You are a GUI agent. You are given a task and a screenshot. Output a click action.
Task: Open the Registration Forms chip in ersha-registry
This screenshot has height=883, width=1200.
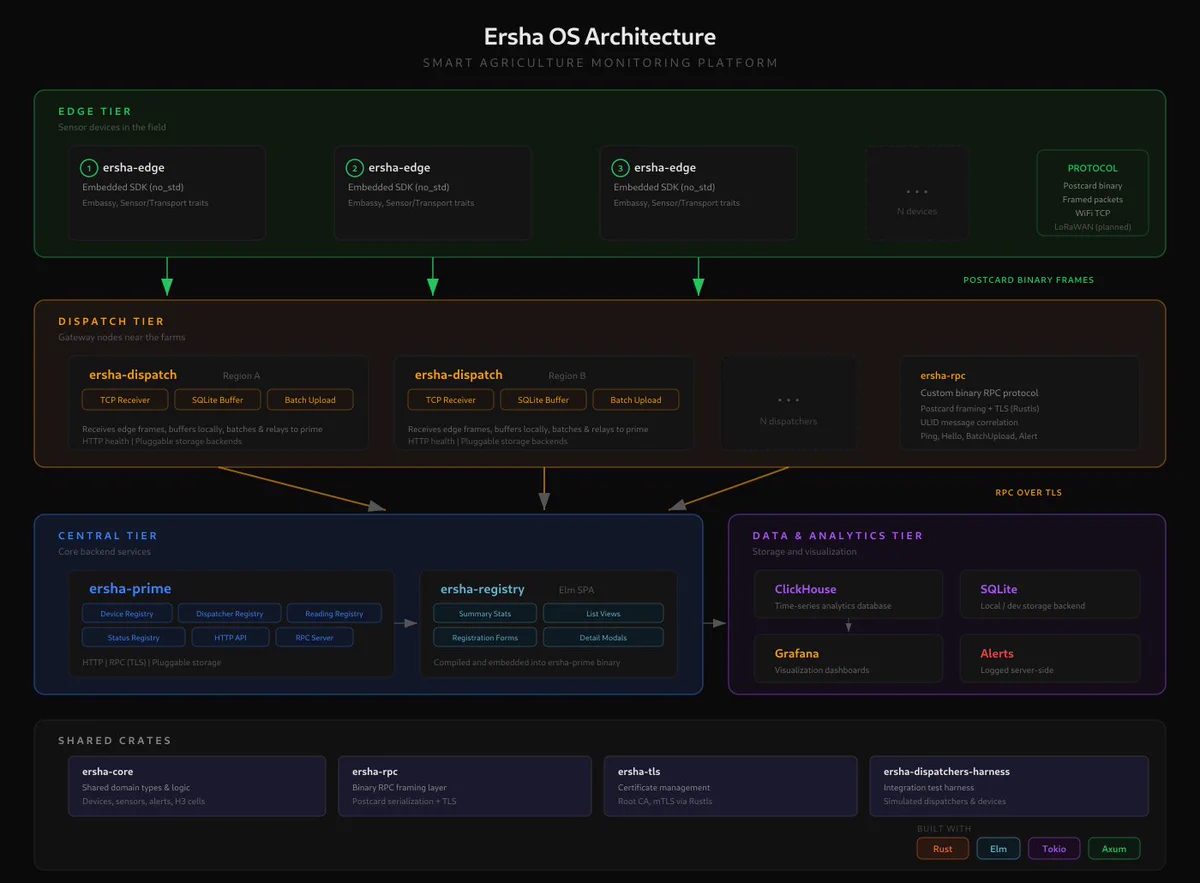[485, 637]
